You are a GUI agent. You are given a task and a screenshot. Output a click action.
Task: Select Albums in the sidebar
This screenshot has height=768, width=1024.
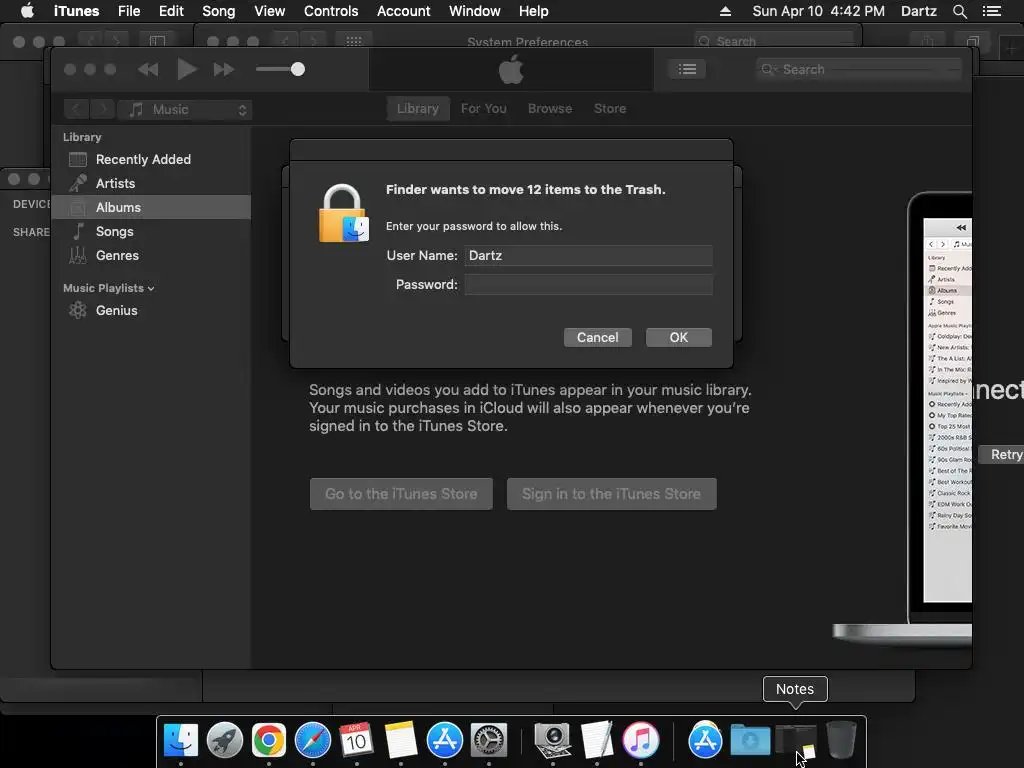[x=151, y=207]
